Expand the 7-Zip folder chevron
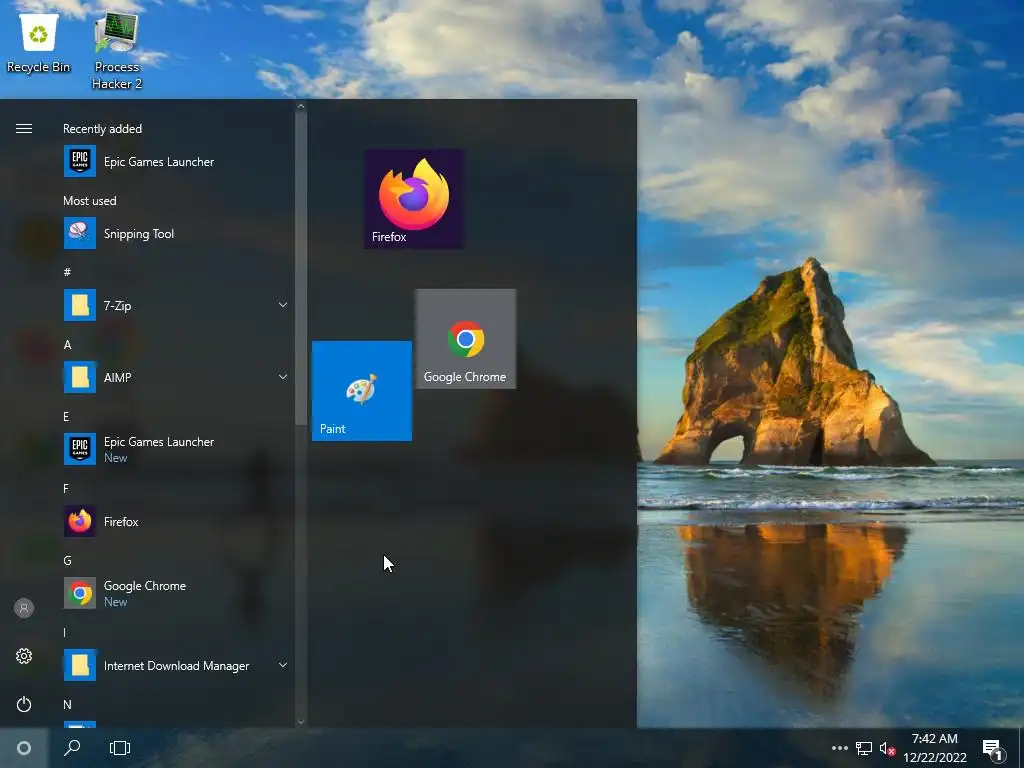1024x768 pixels. [283, 305]
